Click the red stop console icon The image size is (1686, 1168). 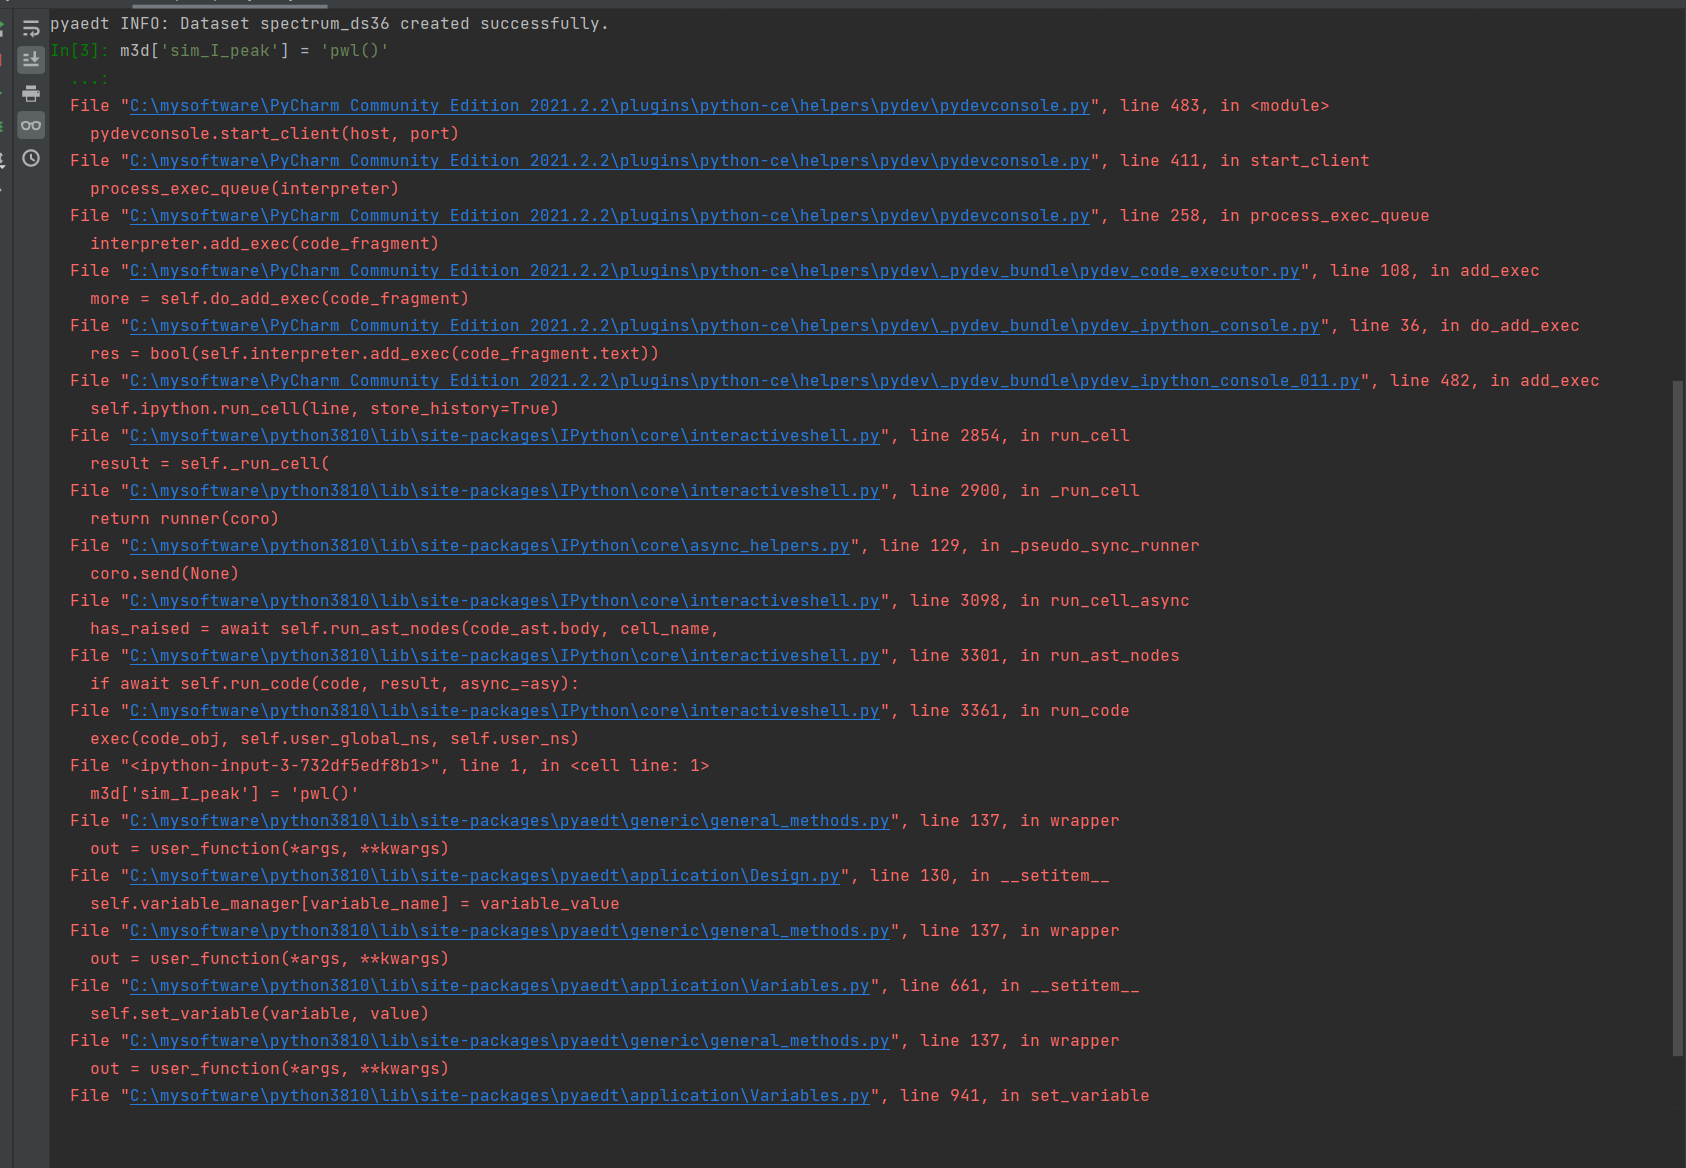coord(3,60)
